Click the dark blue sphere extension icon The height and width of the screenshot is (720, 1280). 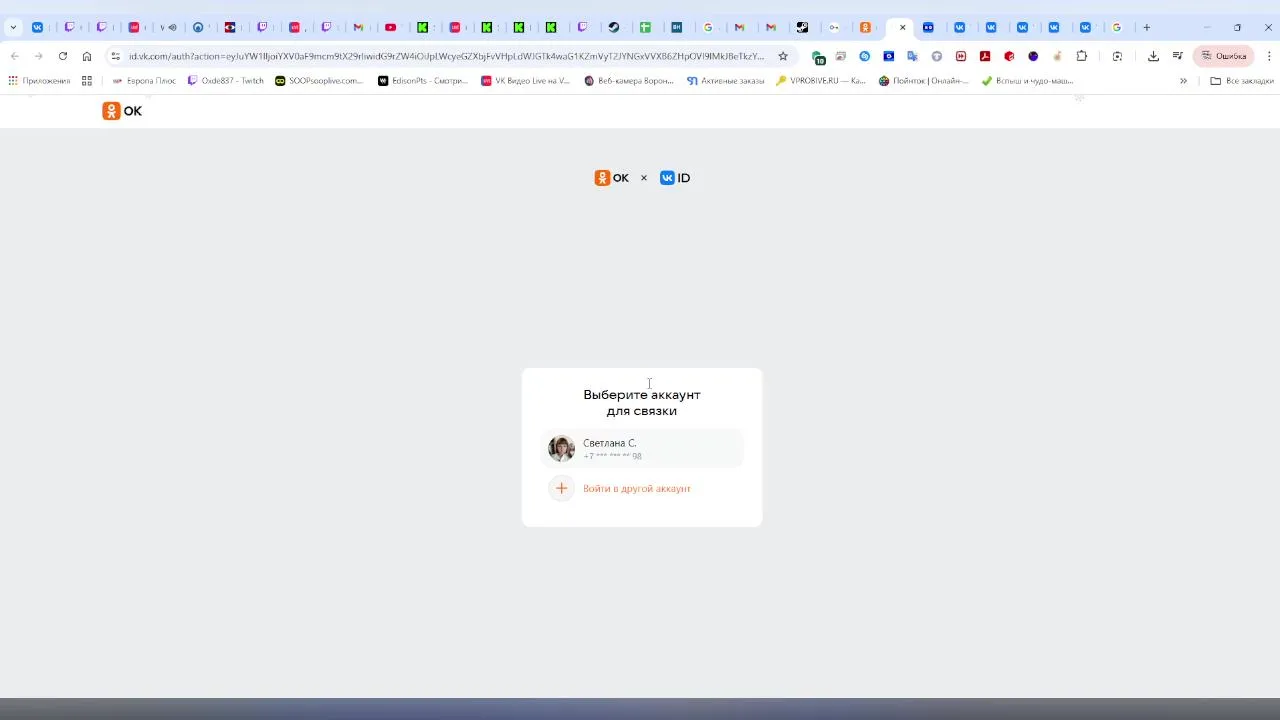click(1033, 56)
